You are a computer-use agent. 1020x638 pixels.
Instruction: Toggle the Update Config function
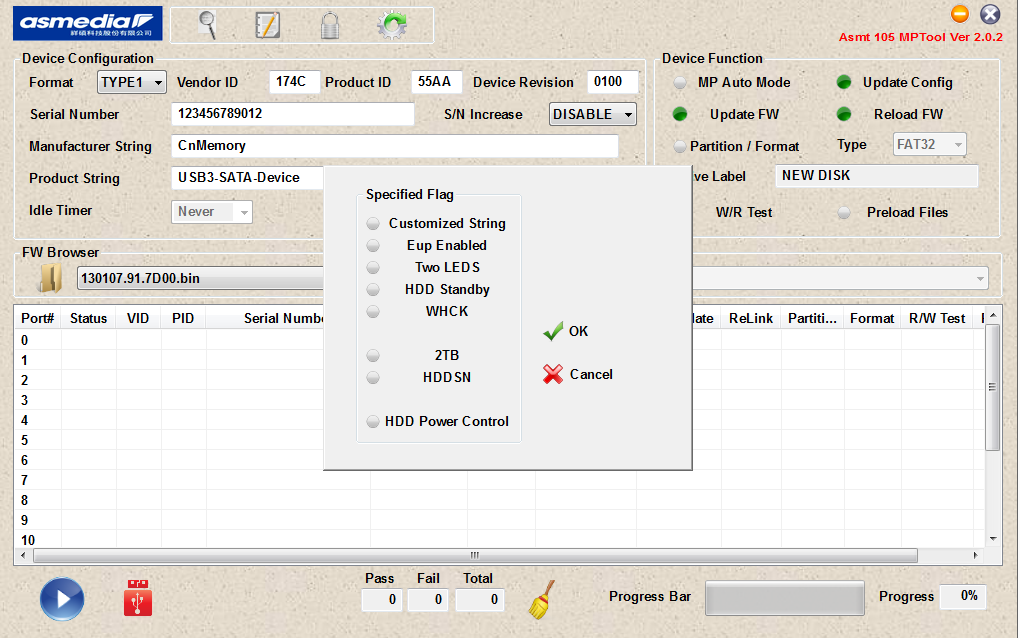[x=844, y=83]
